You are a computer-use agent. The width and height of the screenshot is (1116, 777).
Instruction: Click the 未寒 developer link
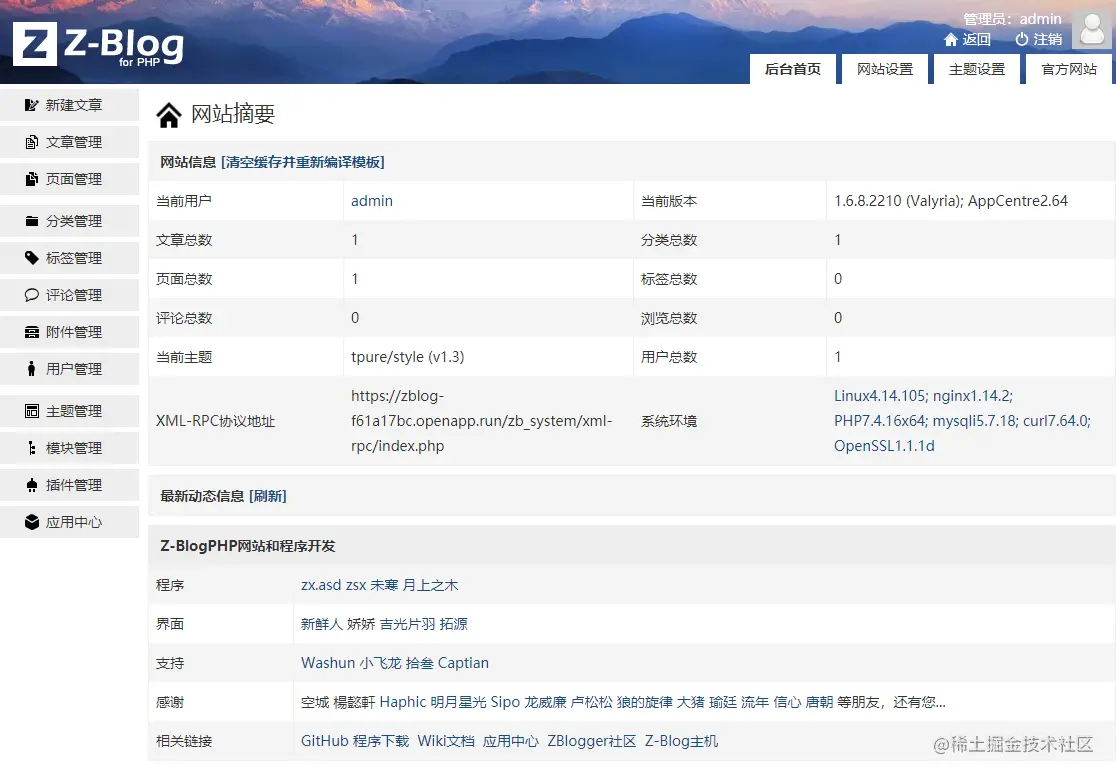point(384,585)
